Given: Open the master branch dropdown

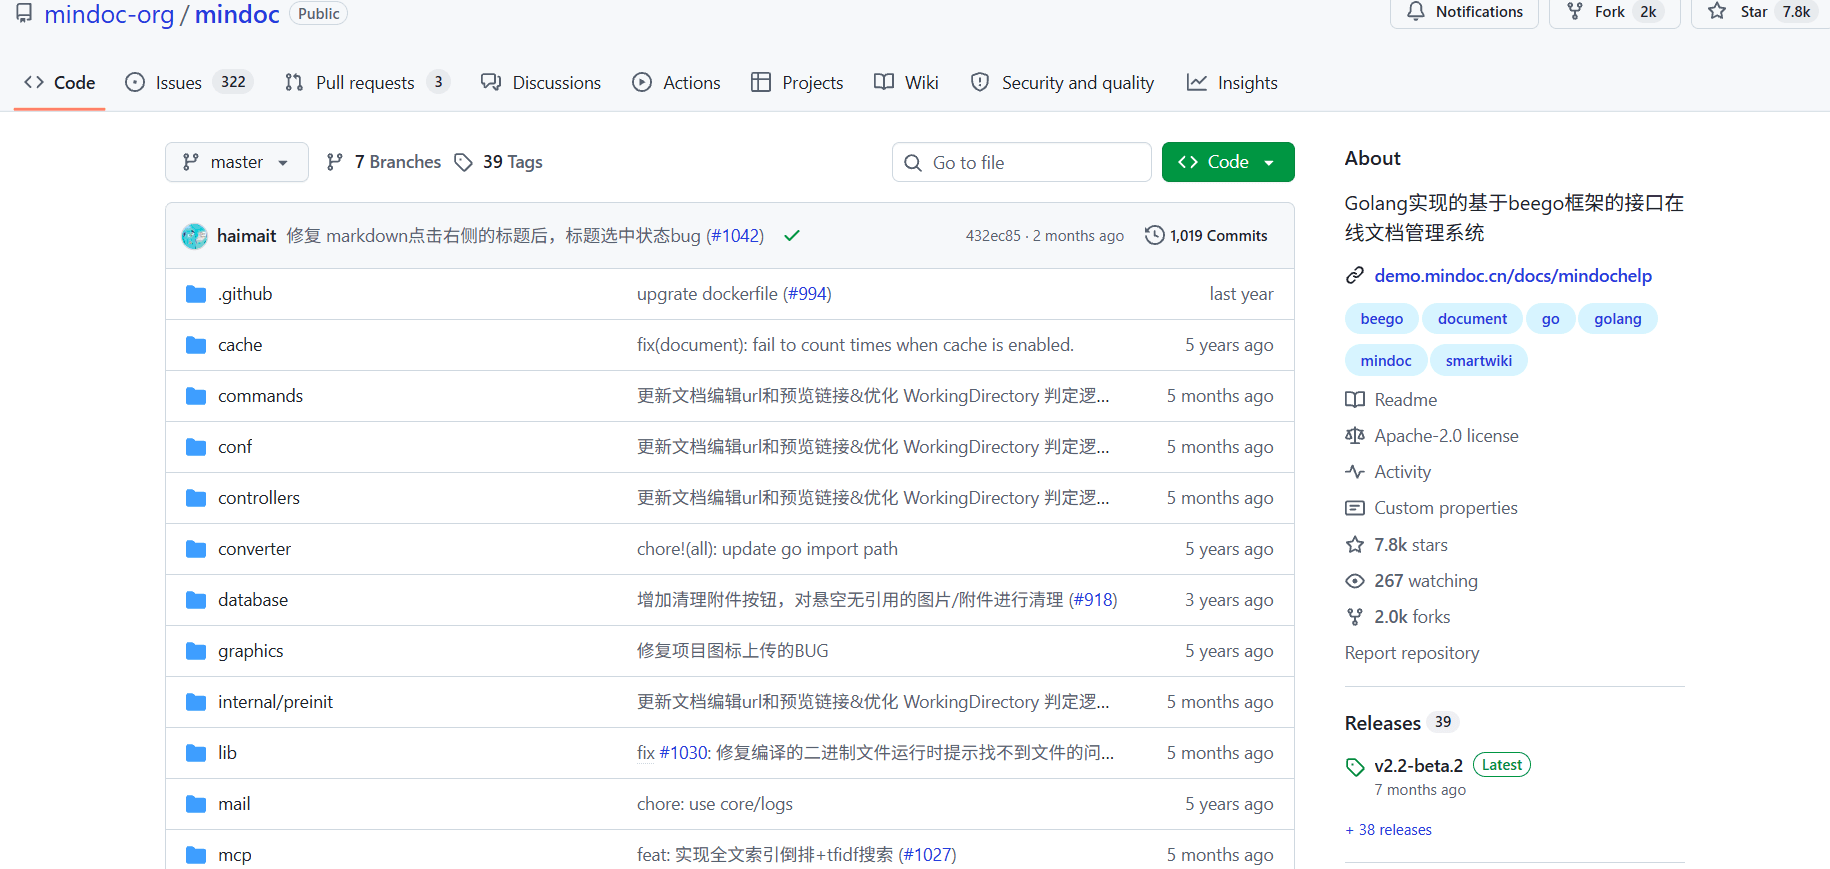Looking at the screenshot, I should pos(237,162).
